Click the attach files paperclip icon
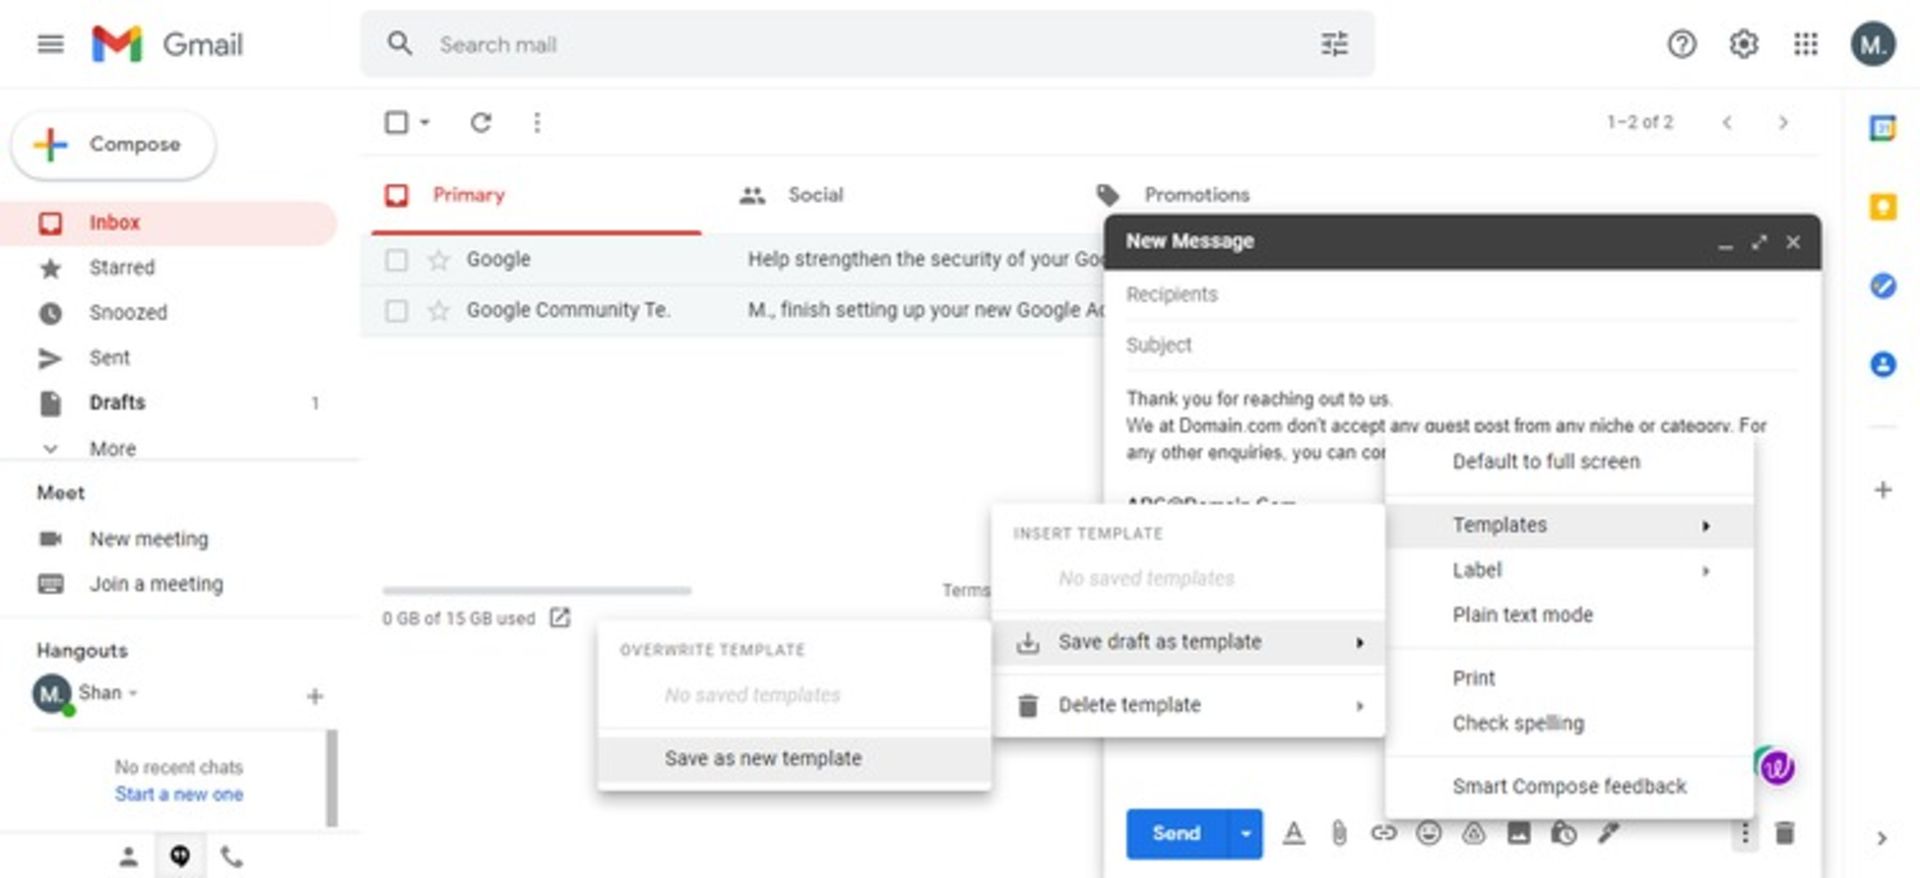 coord(1338,833)
